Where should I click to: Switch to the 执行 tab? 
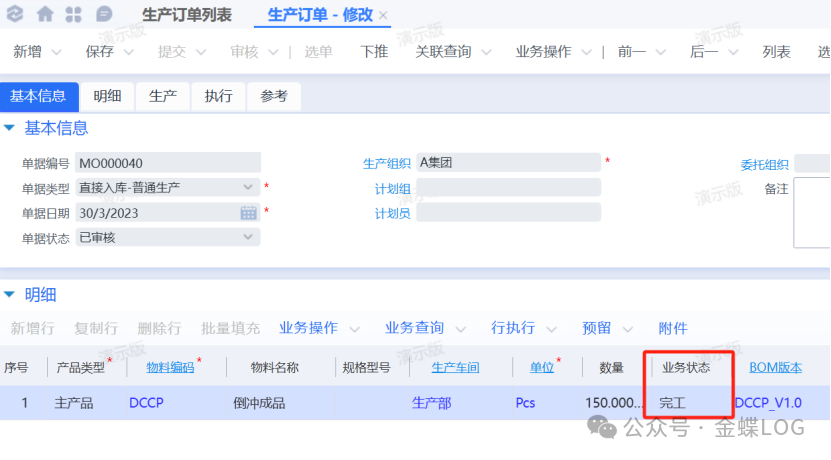click(218, 96)
